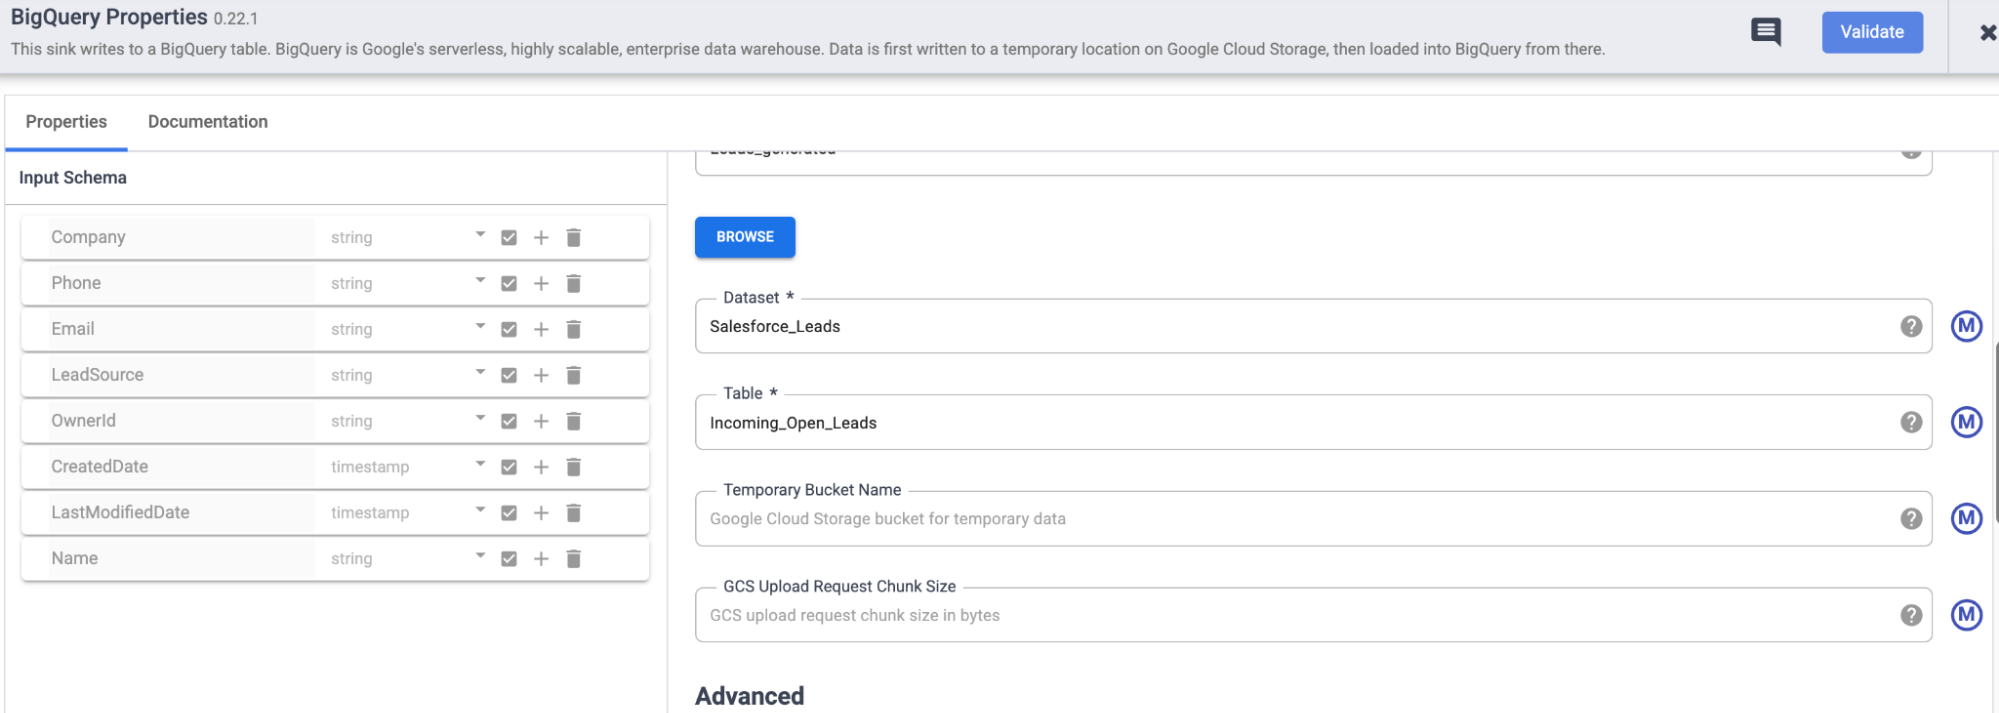The image size is (1999, 713).
Task: Click the help icon in Temporary Bucket Name
Action: pos(1910,518)
